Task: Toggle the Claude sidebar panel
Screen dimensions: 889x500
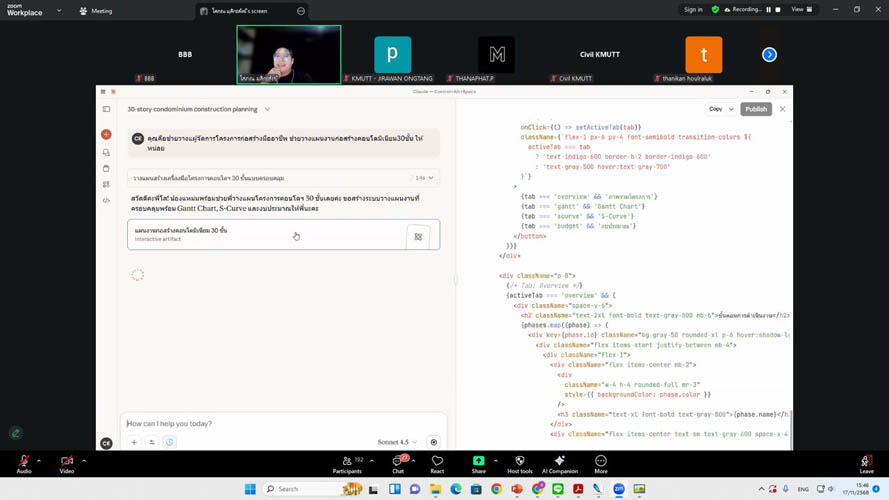Action: tap(106, 109)
